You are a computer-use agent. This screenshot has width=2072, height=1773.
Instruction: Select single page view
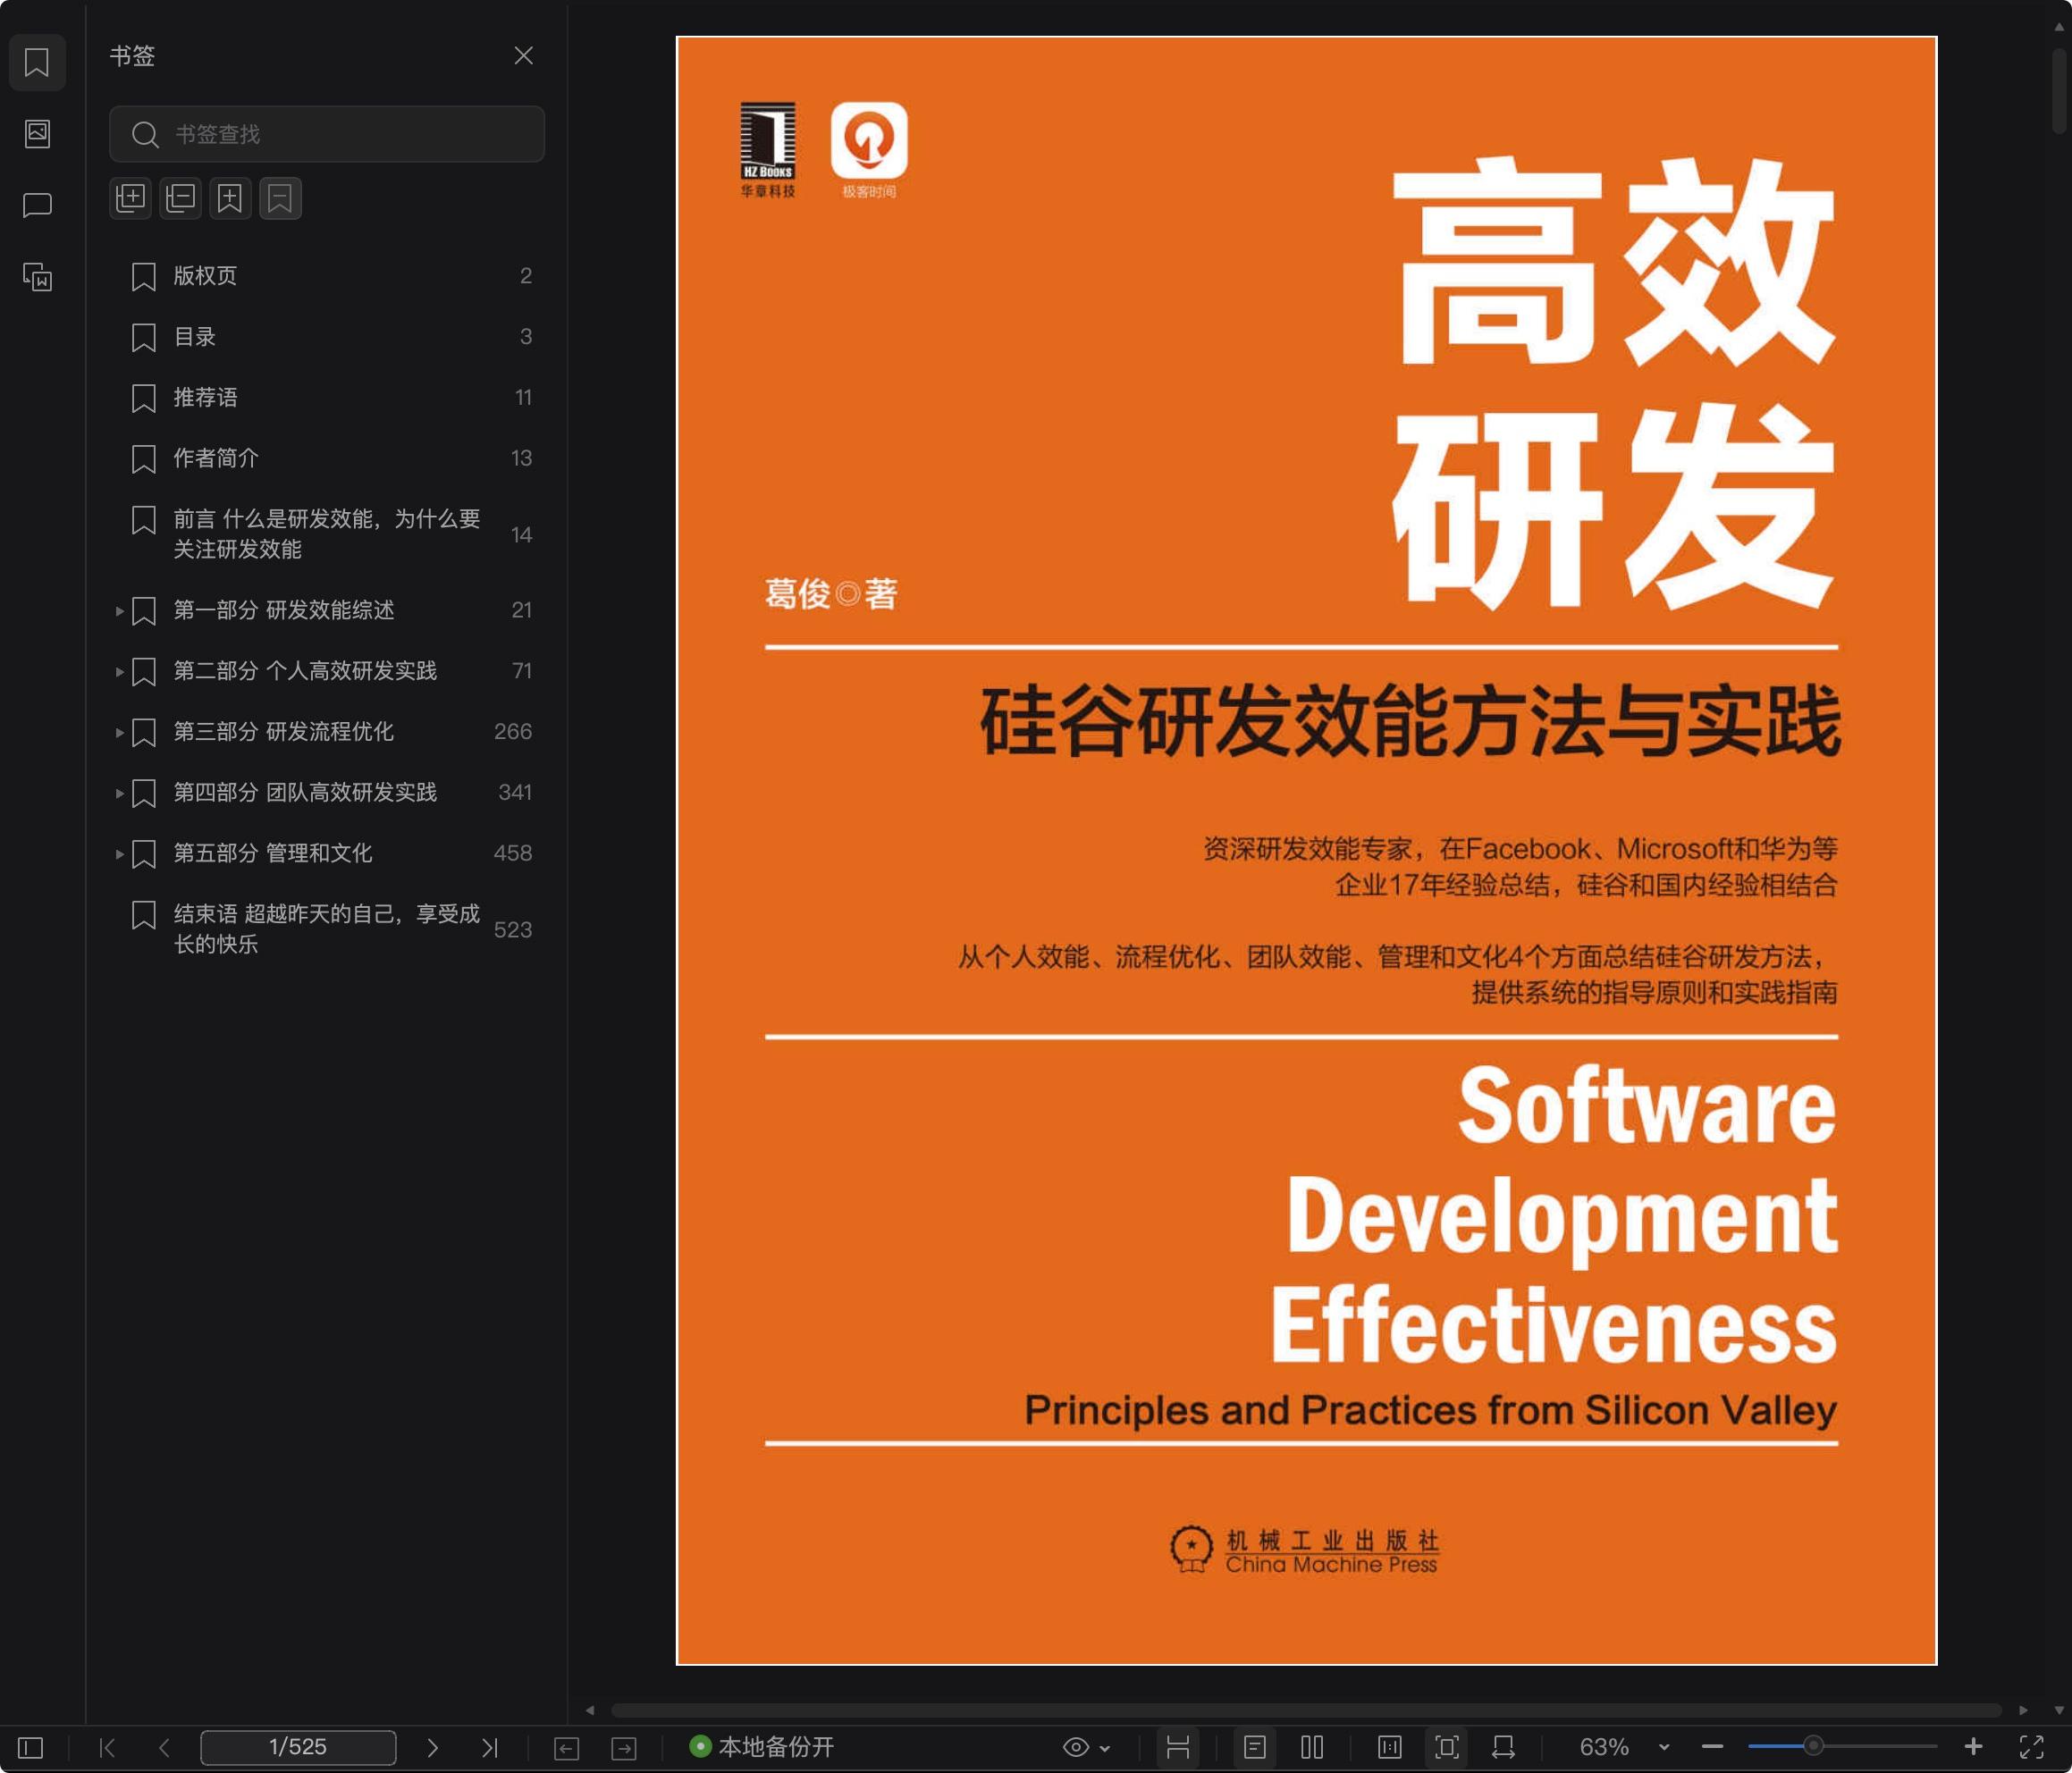tap(1255, 1747)
